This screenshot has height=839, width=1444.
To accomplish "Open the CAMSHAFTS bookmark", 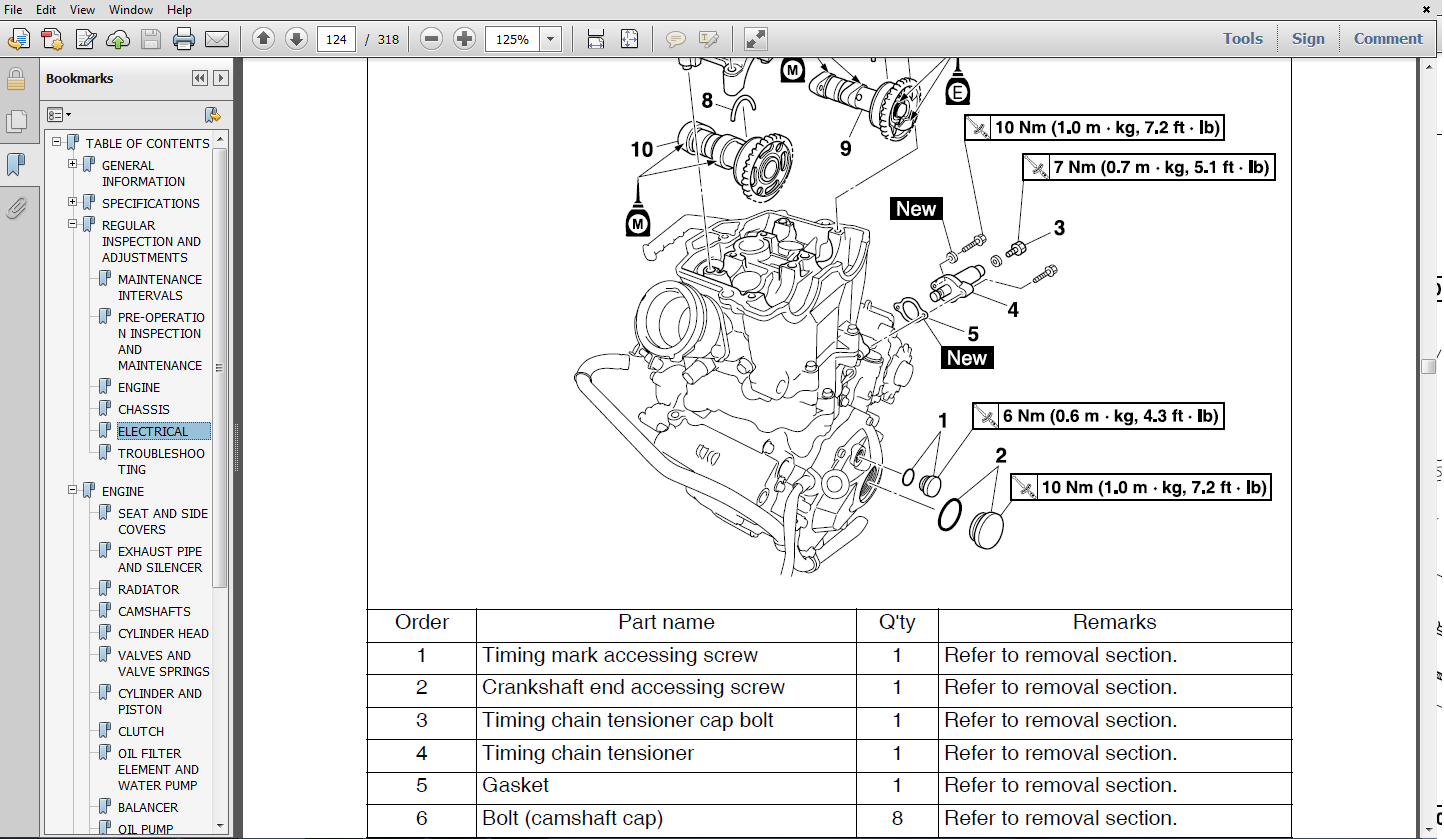I will 154,611.
